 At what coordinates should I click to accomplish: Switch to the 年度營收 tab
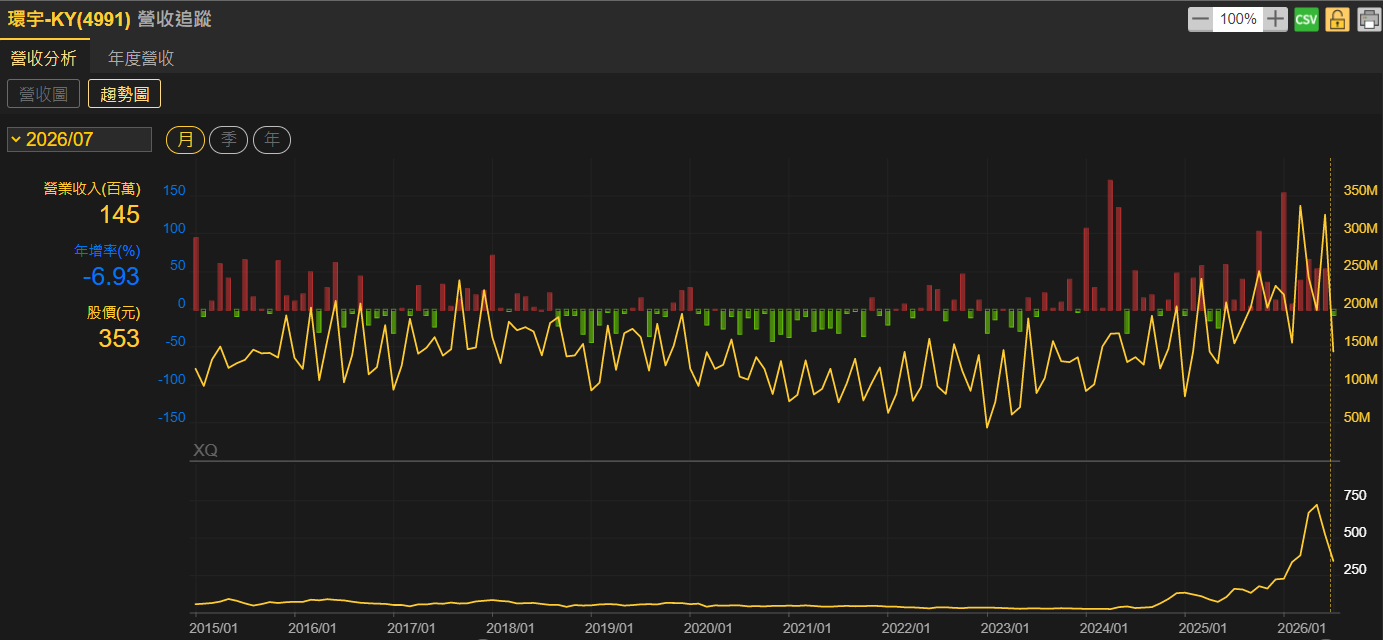coord(141,58)
